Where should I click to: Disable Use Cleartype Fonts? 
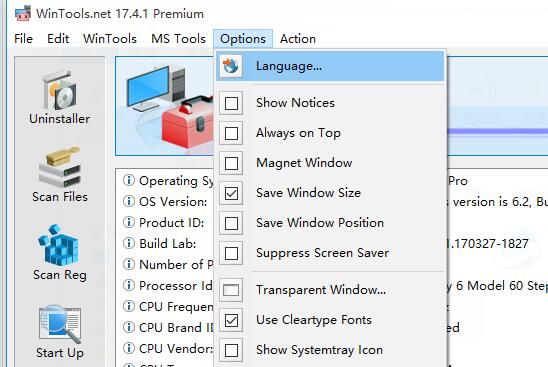point(231,320)
